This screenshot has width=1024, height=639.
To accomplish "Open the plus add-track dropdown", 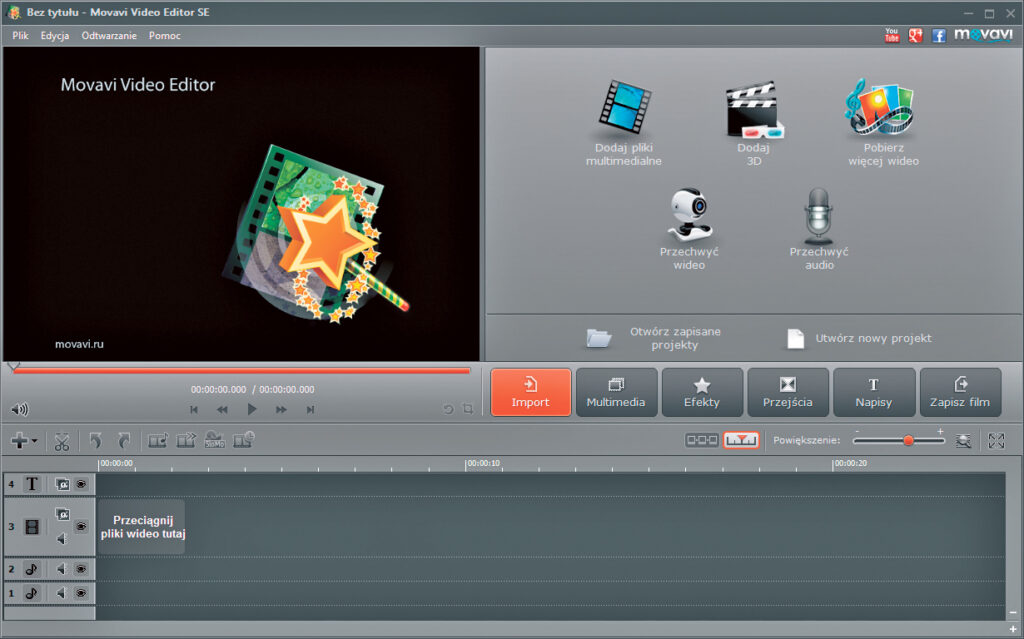I will (x=23, y=440).
